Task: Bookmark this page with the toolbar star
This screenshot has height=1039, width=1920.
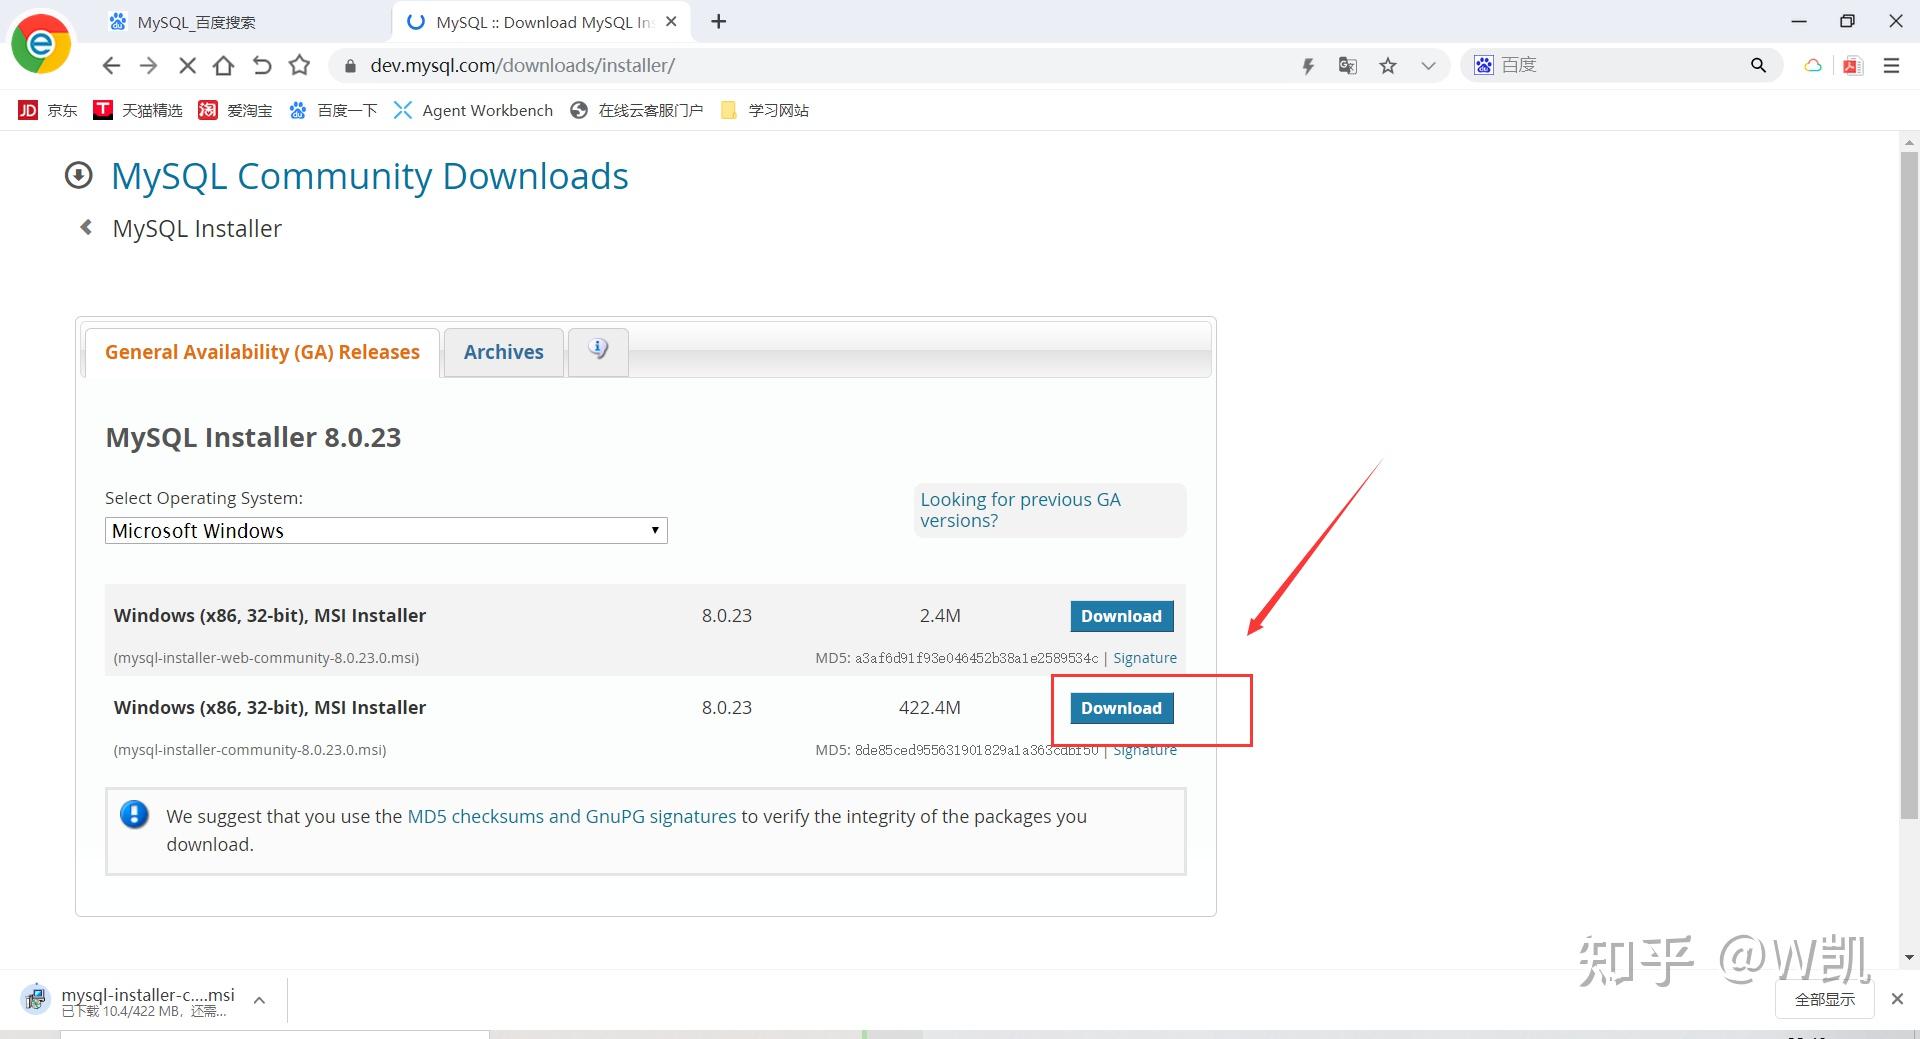Action: click(299, 66)
